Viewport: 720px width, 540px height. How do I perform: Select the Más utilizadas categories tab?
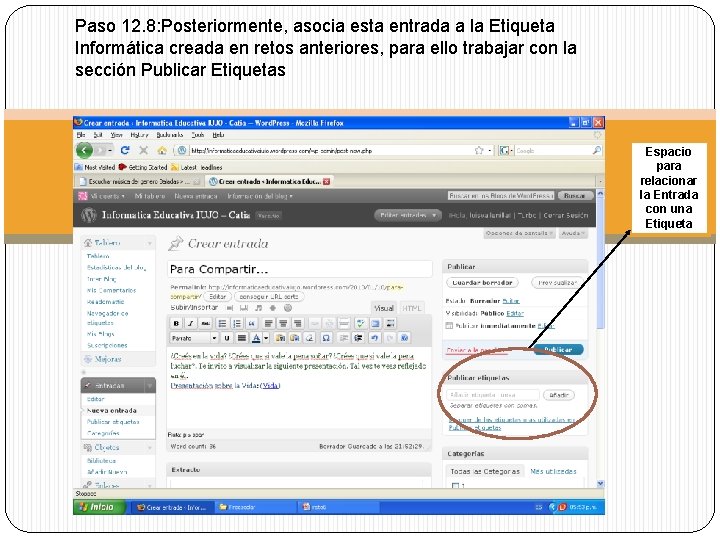click(x=553, y=472)
